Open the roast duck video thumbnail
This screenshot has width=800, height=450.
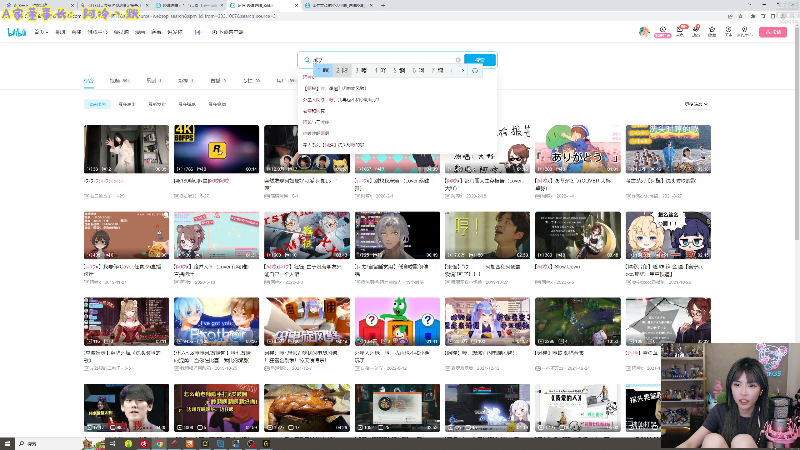307,408
